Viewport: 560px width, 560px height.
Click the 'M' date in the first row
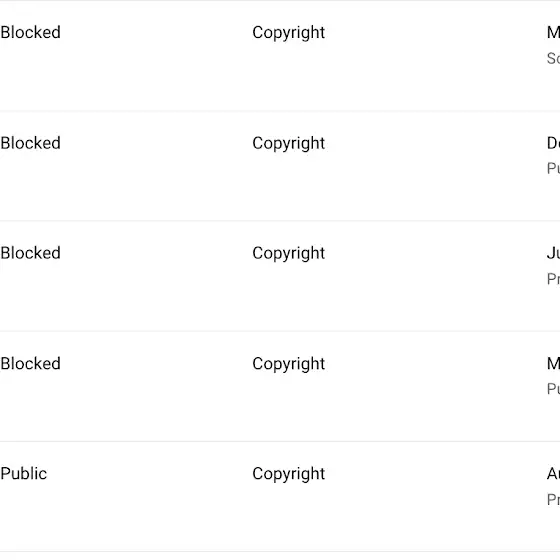click(x=553, y=32)
